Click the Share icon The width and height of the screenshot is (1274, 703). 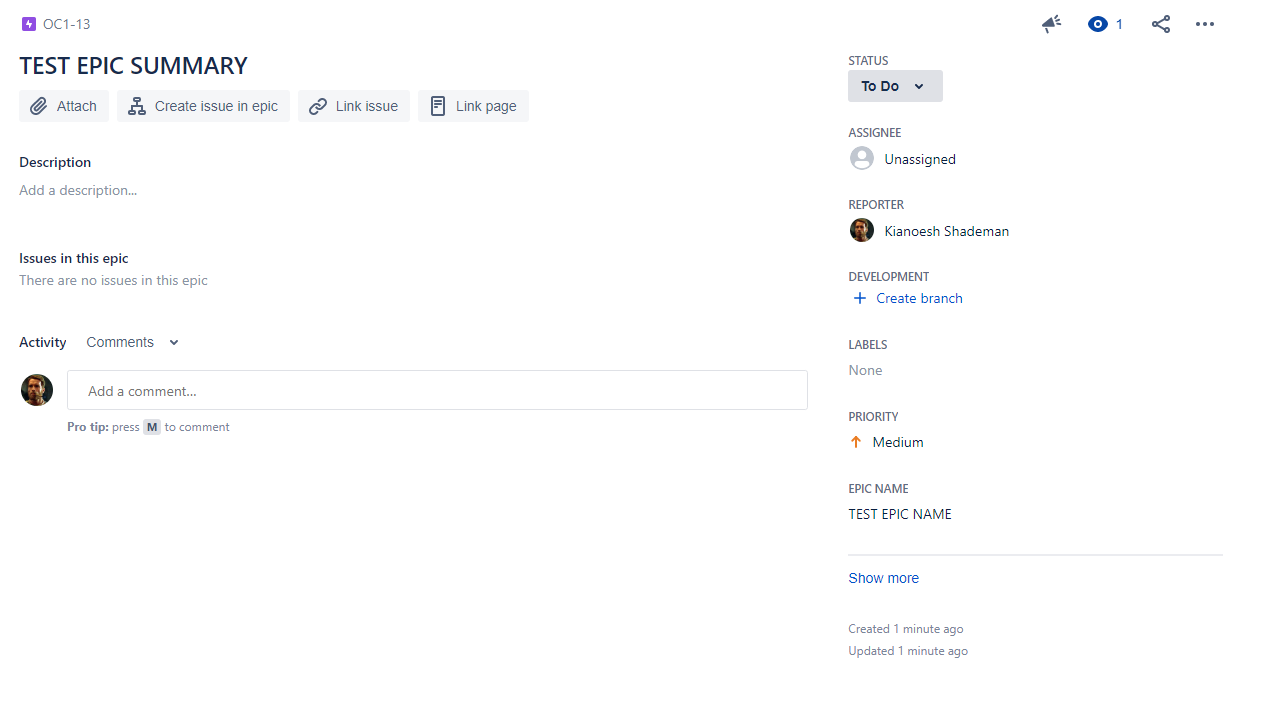click(1160, 24)
